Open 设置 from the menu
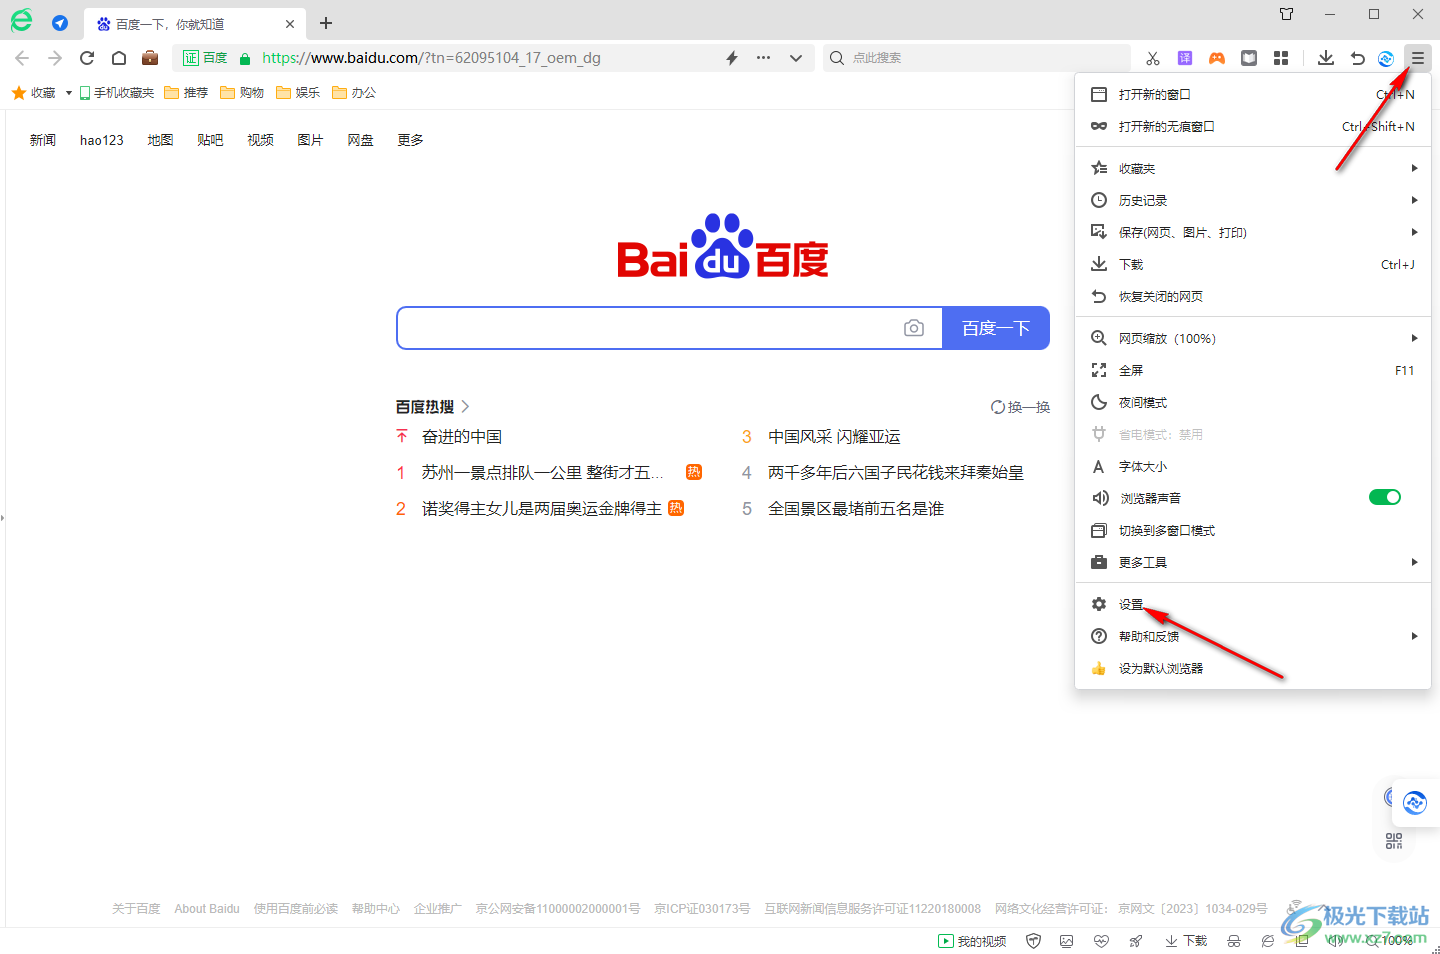This screenshot has height=954, width=1440. [x=1253, y=604]
